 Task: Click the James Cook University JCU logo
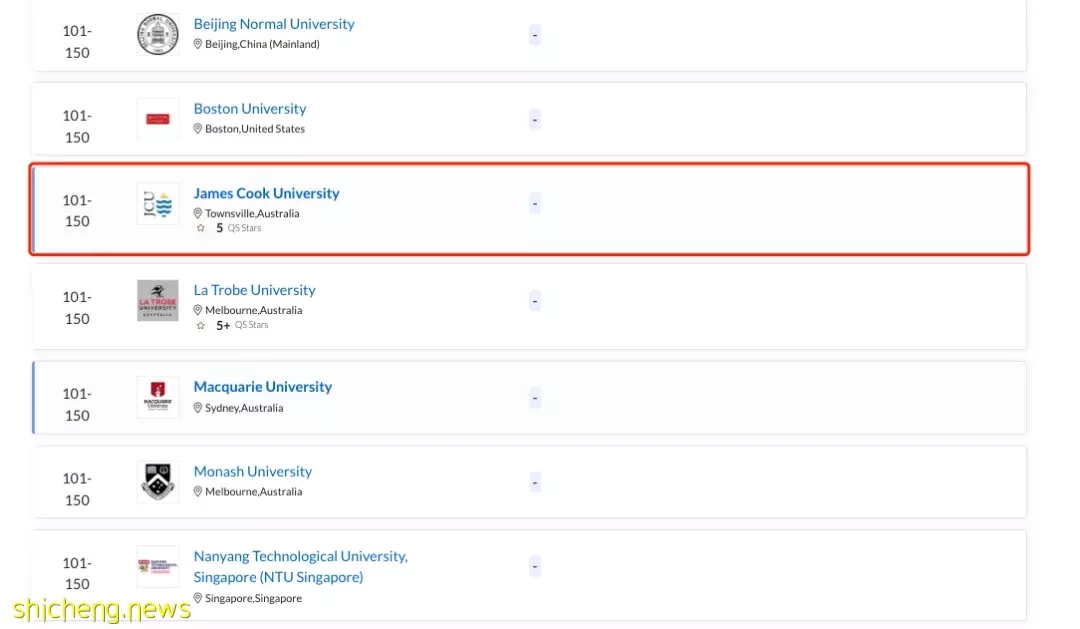[158, 204]
